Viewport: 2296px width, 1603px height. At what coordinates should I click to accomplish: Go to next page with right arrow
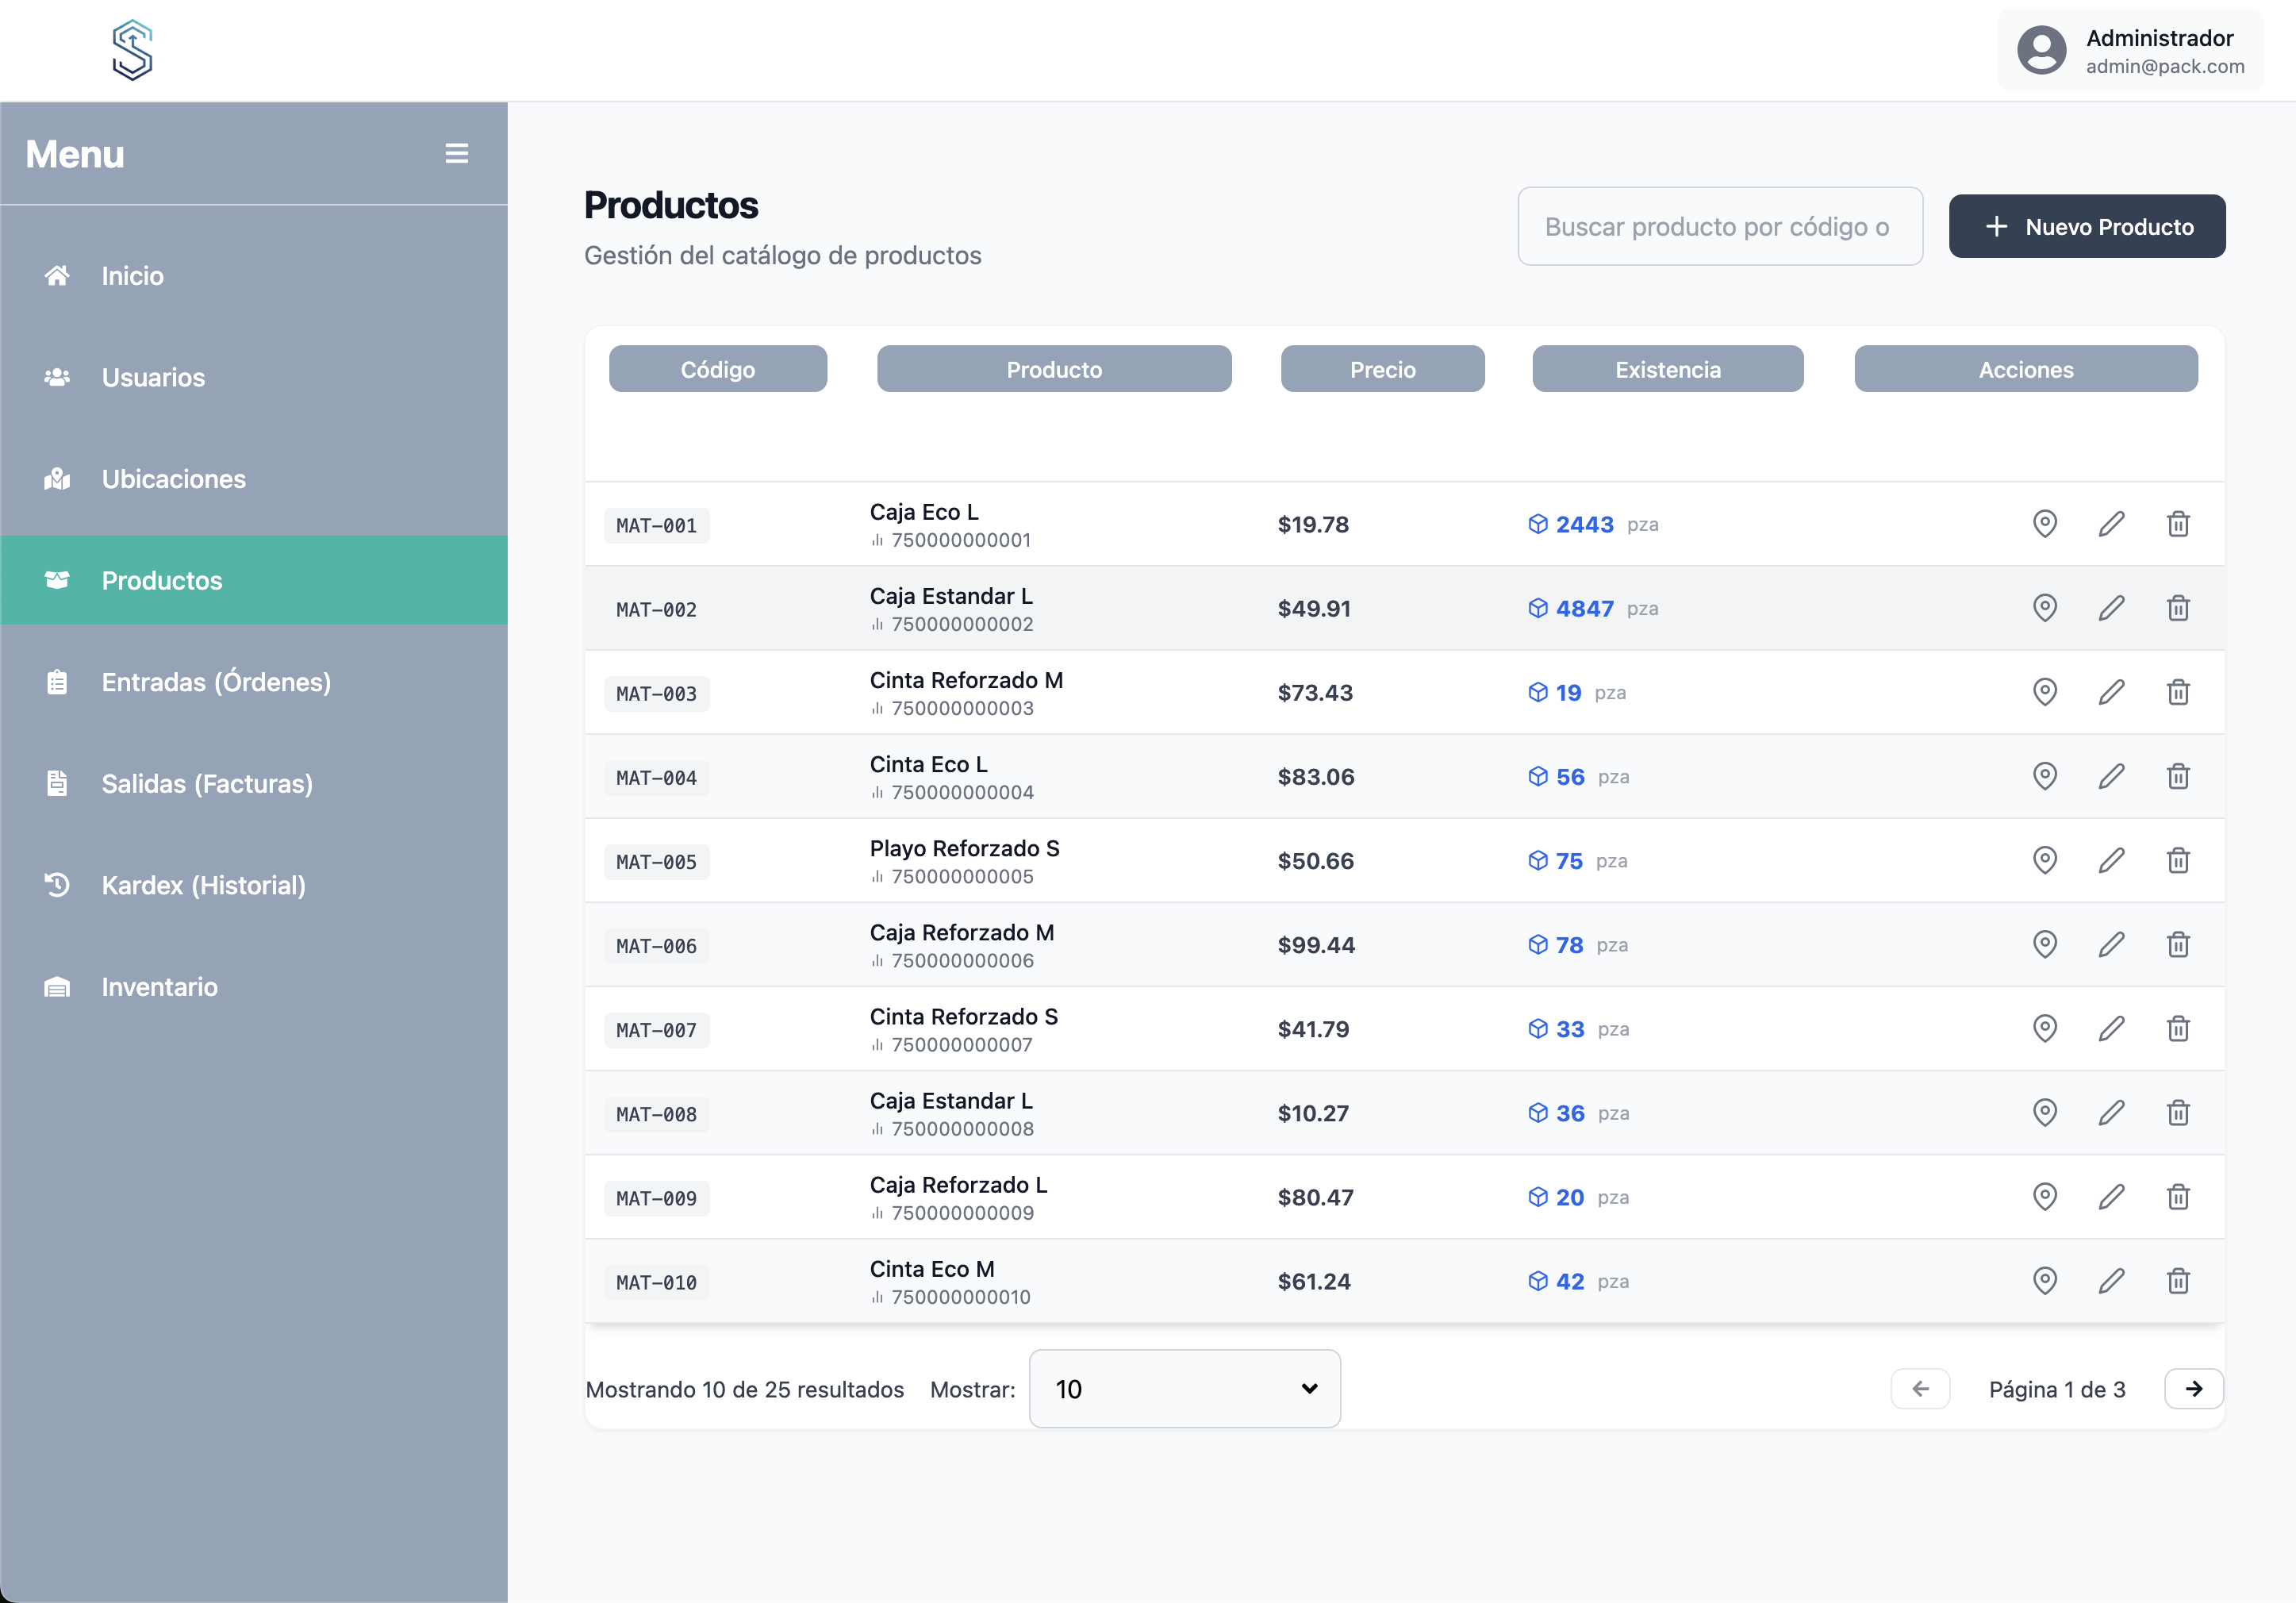click(2193, 1389)
